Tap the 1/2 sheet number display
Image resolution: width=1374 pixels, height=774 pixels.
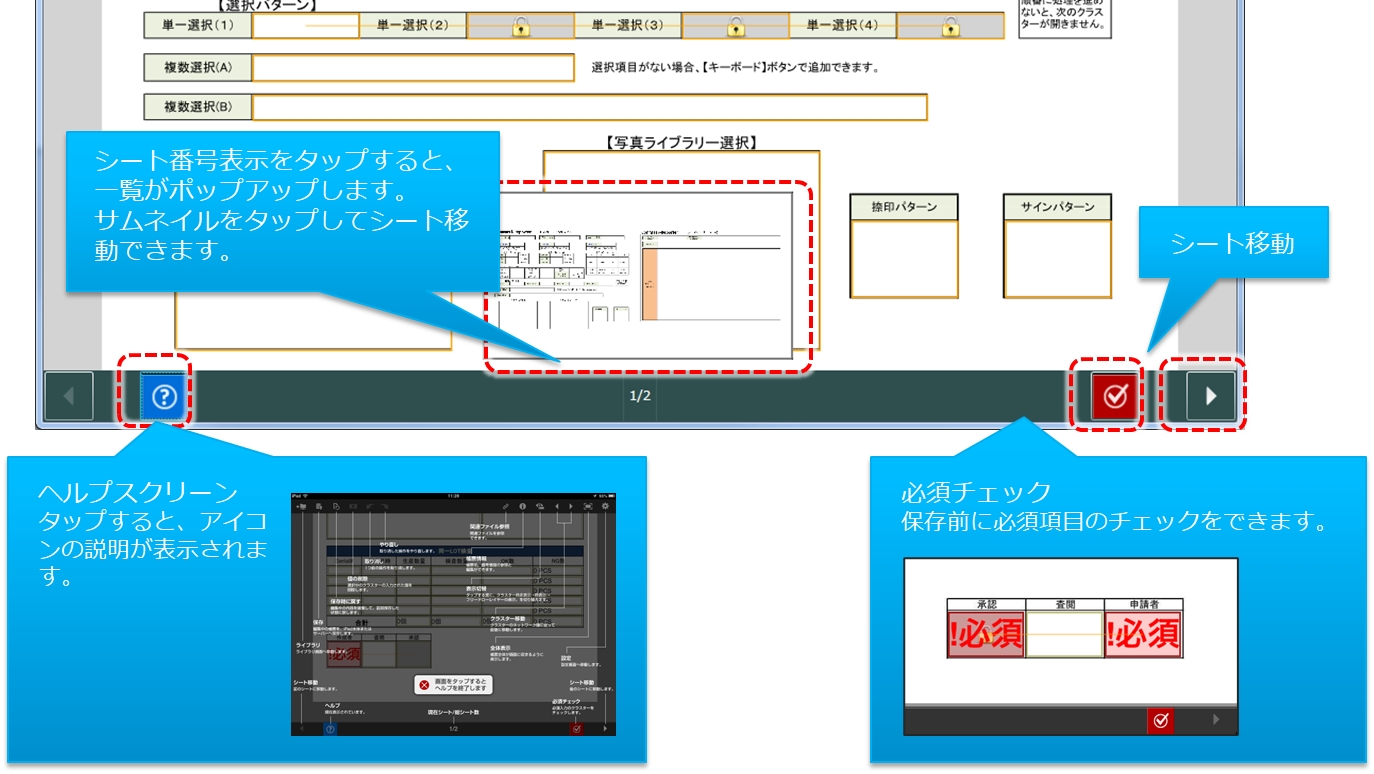pyautogui.click(x=640, y=396)
